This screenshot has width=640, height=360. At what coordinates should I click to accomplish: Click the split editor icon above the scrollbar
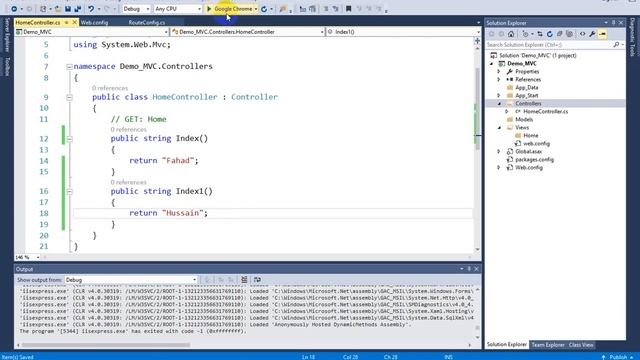[x=477, y=40]
